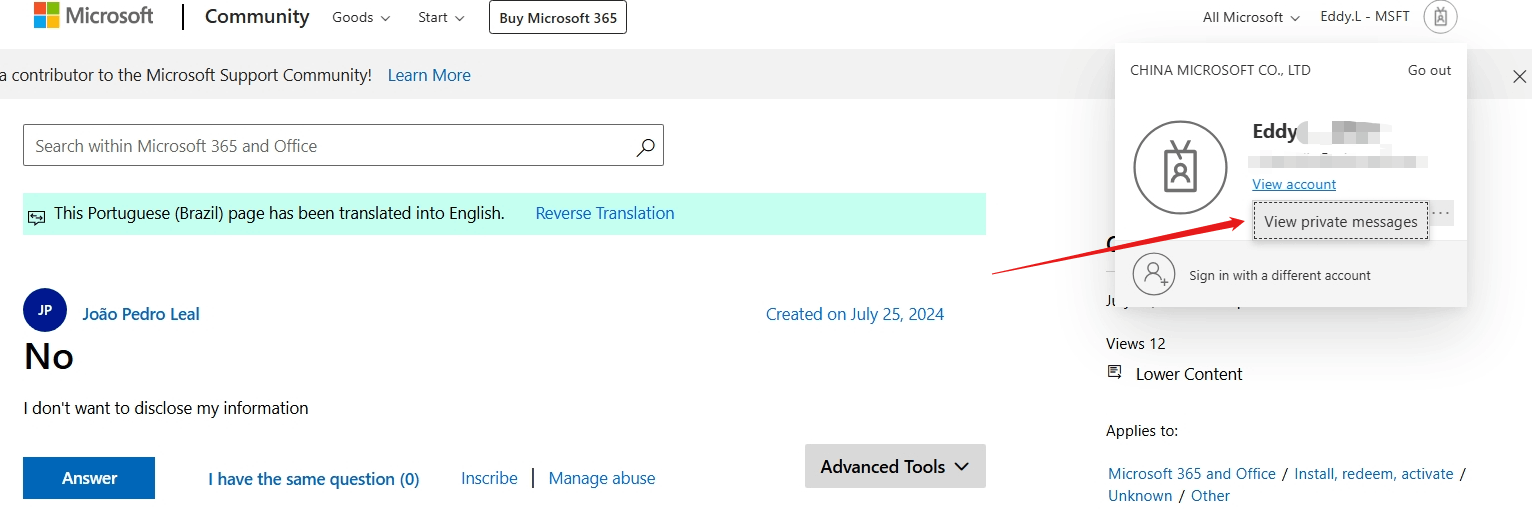
Task: Click I have the same question (0)
Action: tap(314, 479)
